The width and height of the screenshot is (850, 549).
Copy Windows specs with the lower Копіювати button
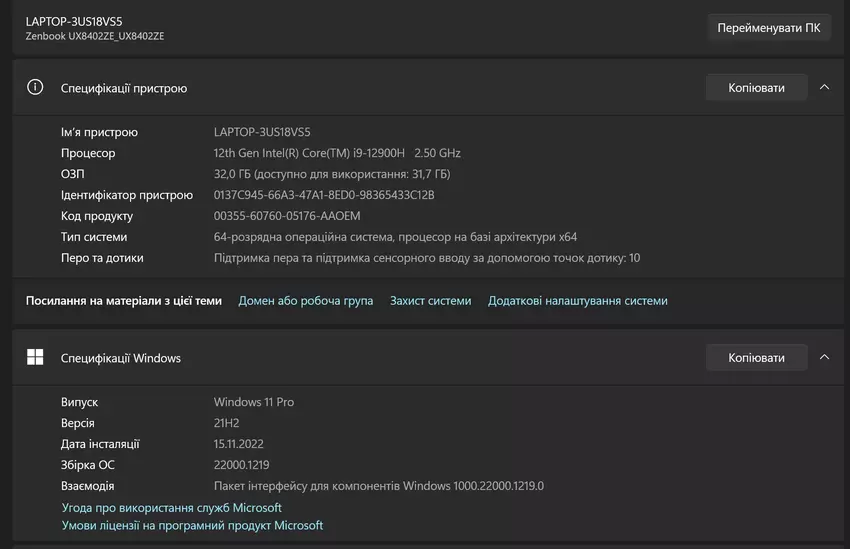click(x=755, y=357)
